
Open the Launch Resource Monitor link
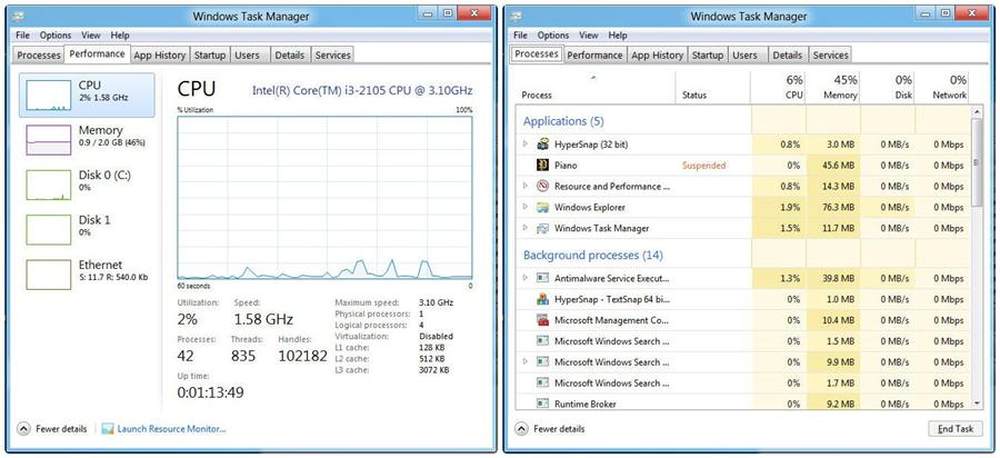tap(170, 429)
